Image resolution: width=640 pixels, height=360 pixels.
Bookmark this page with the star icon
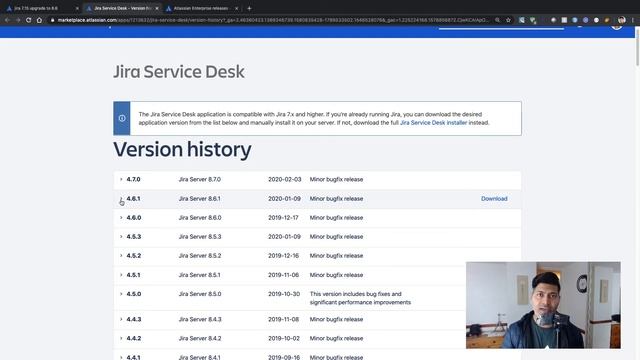[508, 20]
